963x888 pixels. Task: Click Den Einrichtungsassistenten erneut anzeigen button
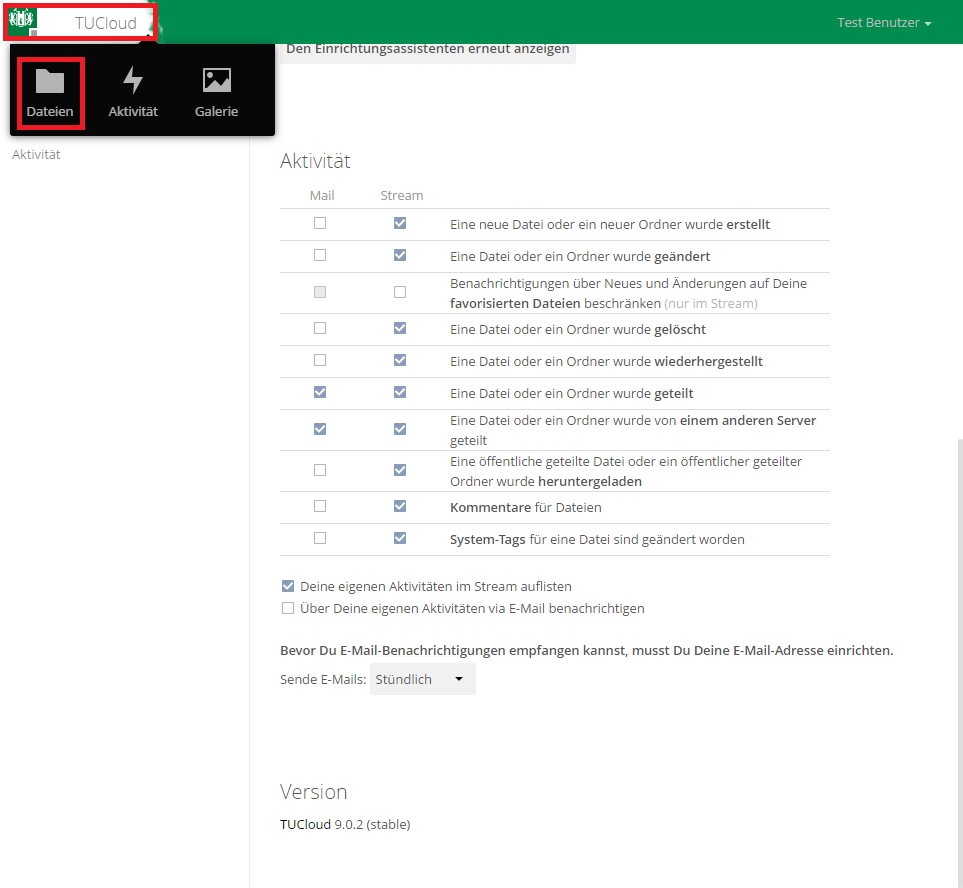(x=428, y=48)
